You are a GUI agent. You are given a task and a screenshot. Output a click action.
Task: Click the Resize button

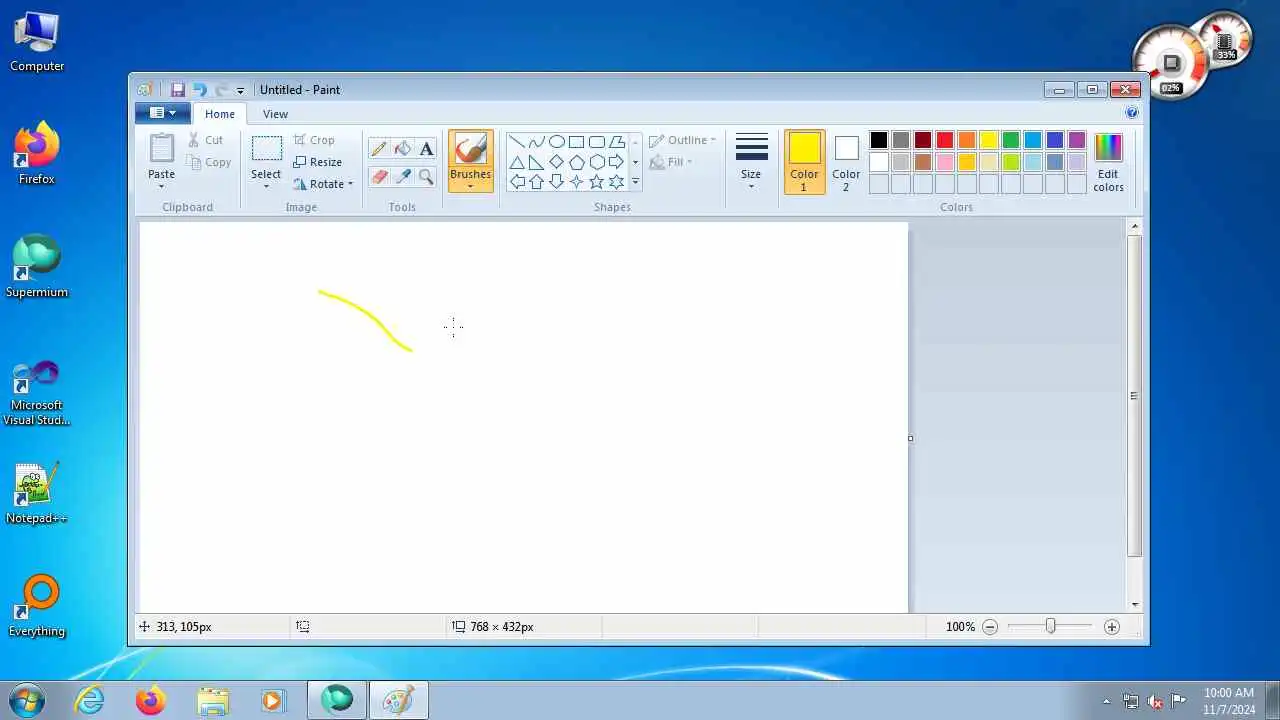pos(318,162)
